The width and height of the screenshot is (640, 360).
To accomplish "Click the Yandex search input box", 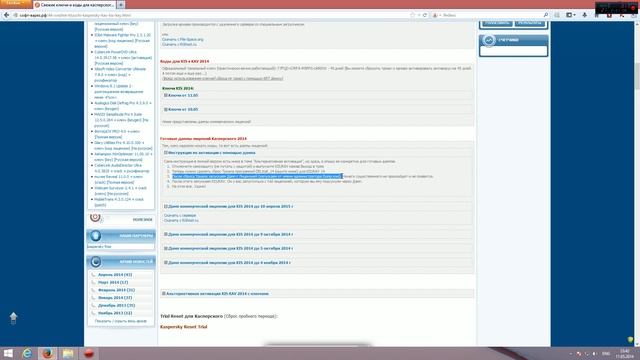I will [x=490, y=15].
